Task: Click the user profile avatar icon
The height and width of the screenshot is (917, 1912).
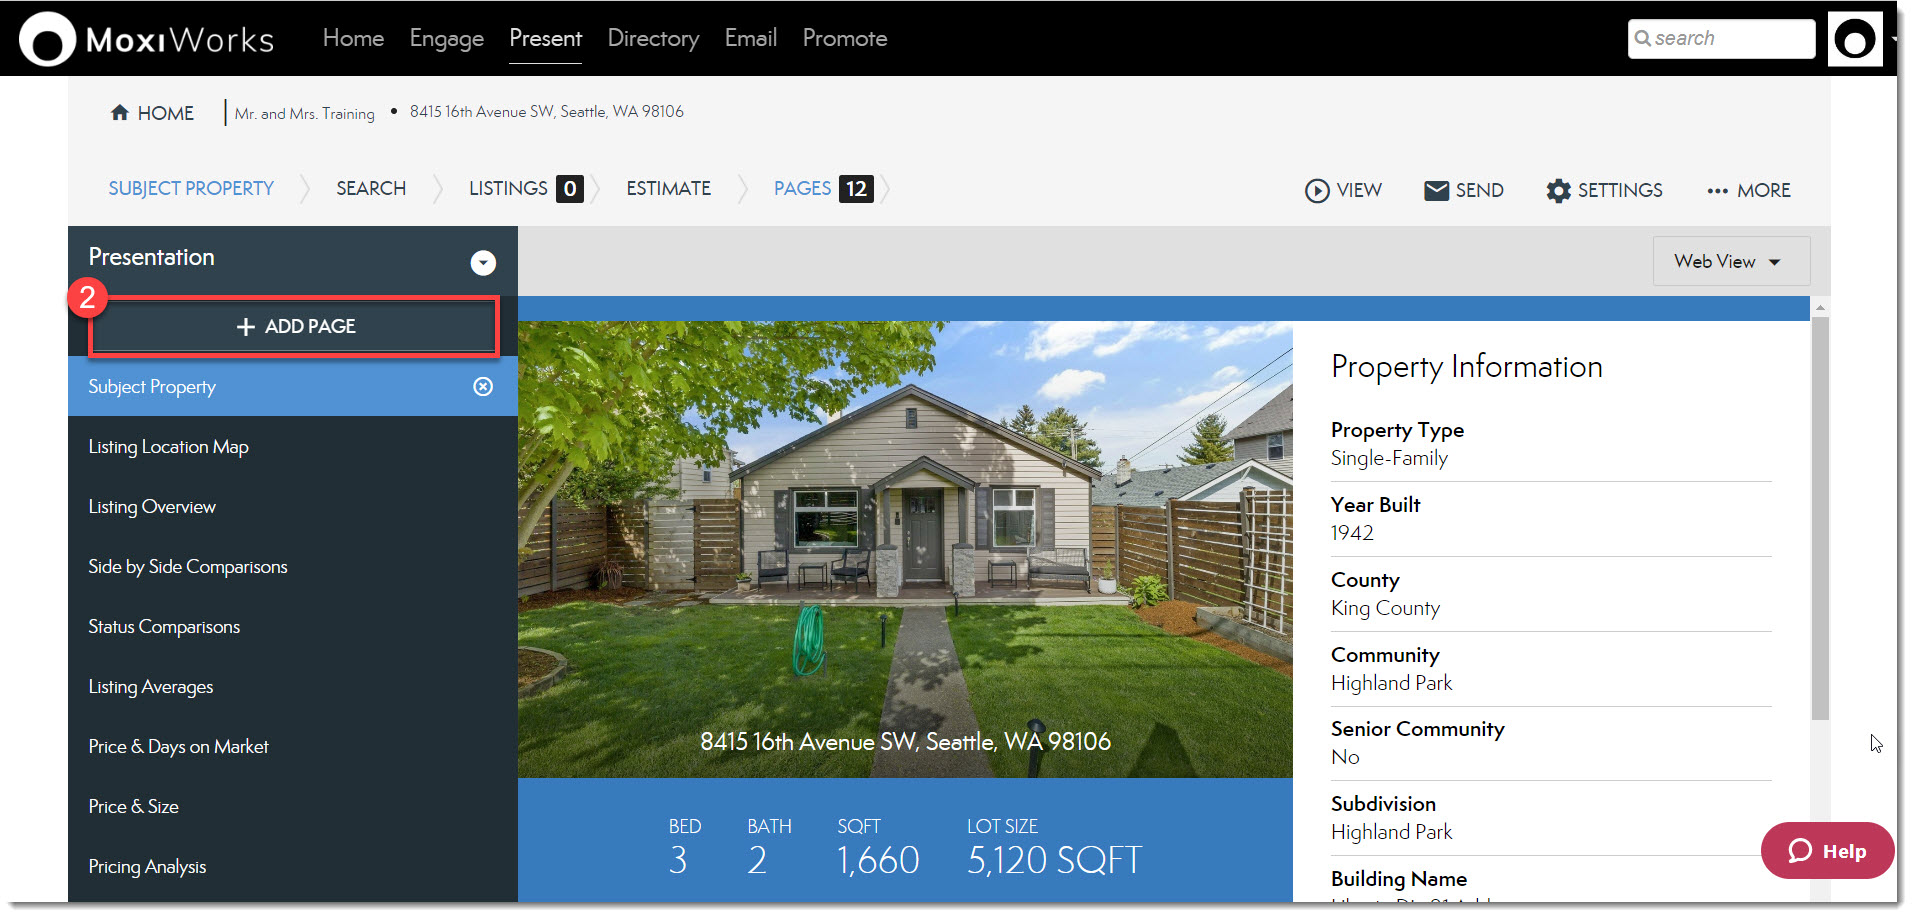Action: [1854, 40]
